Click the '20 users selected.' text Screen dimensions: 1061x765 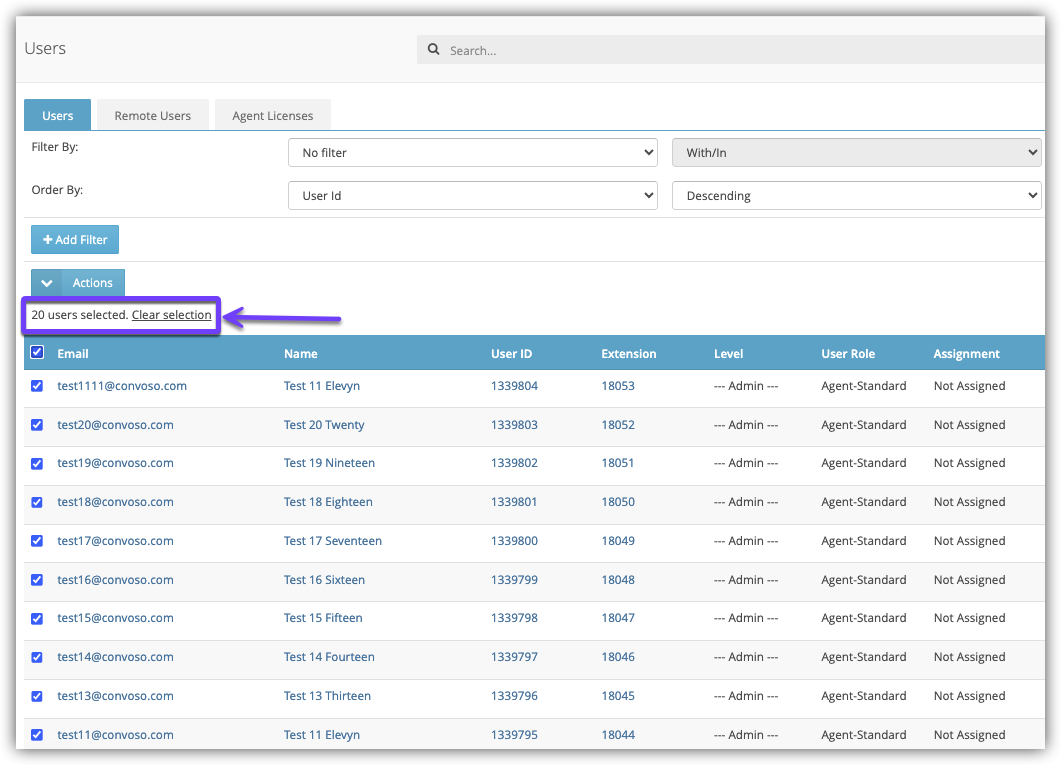(80, 315)
